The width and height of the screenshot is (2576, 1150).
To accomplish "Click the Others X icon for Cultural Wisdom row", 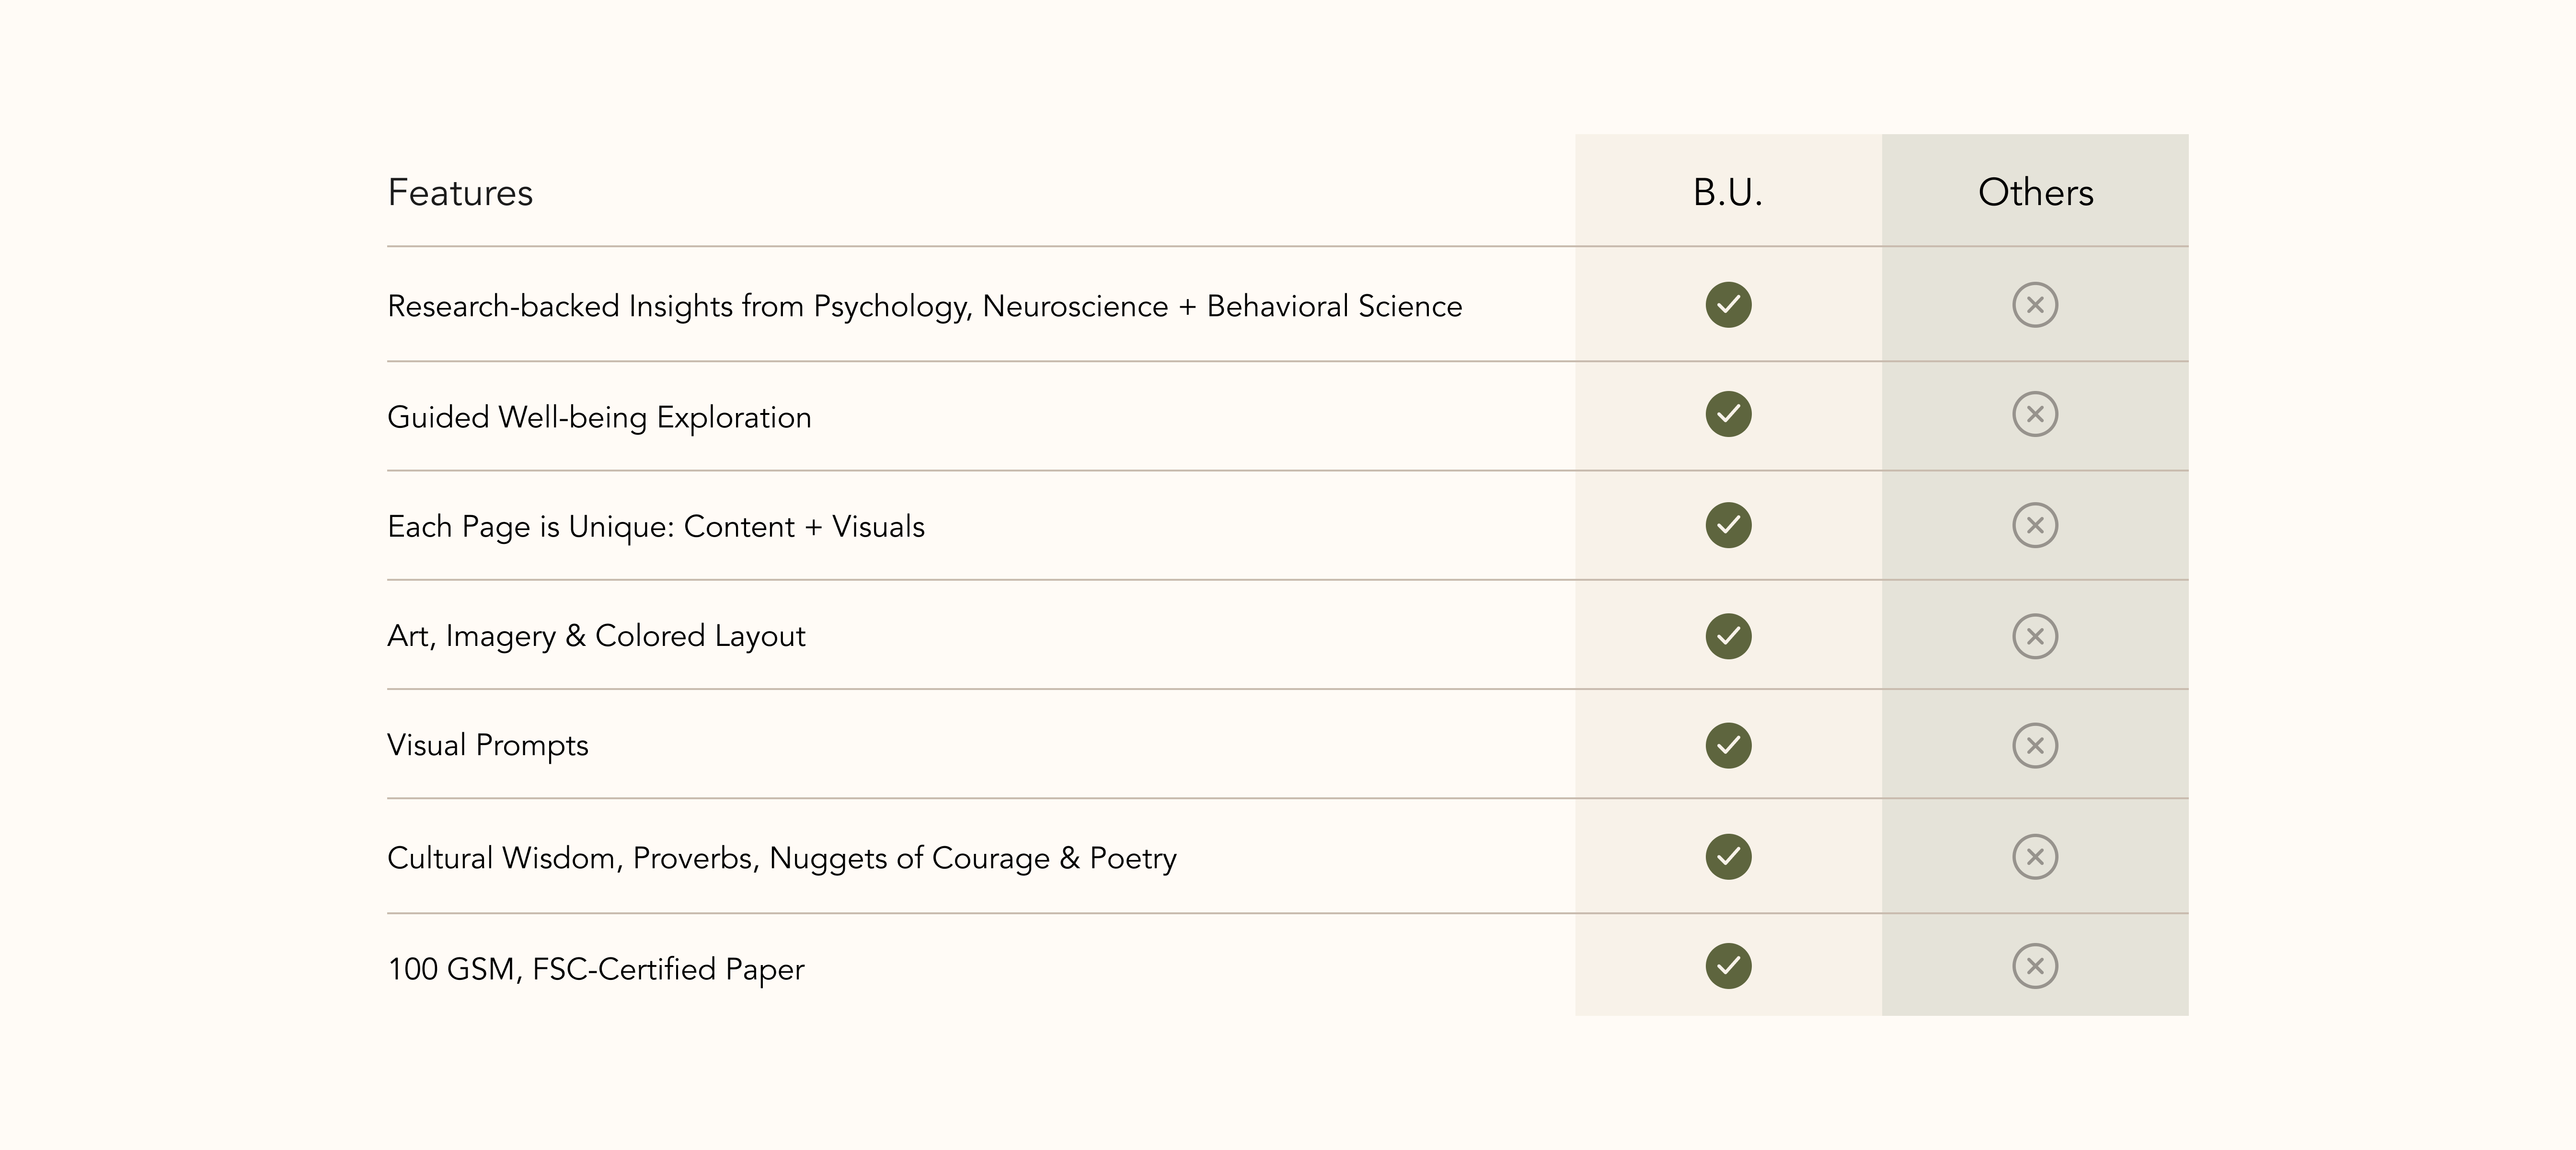I will pos(2035,856).
